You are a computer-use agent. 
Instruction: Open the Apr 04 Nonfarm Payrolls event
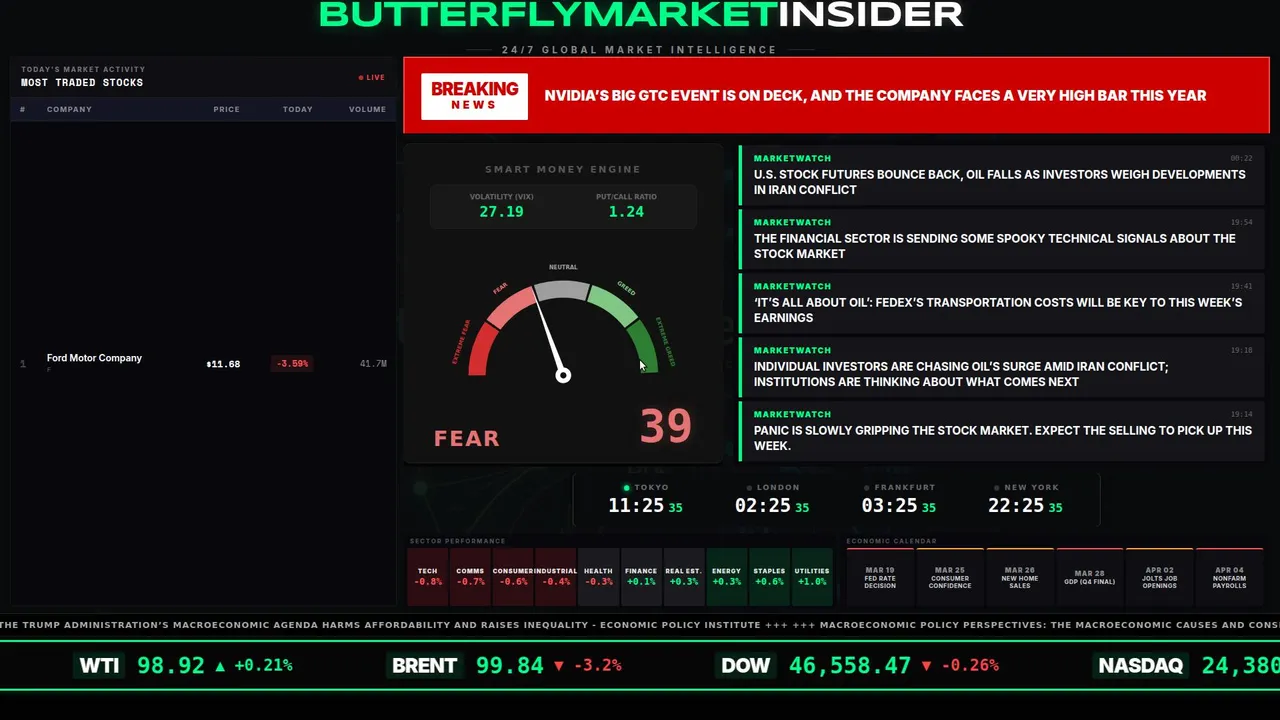1230,577
